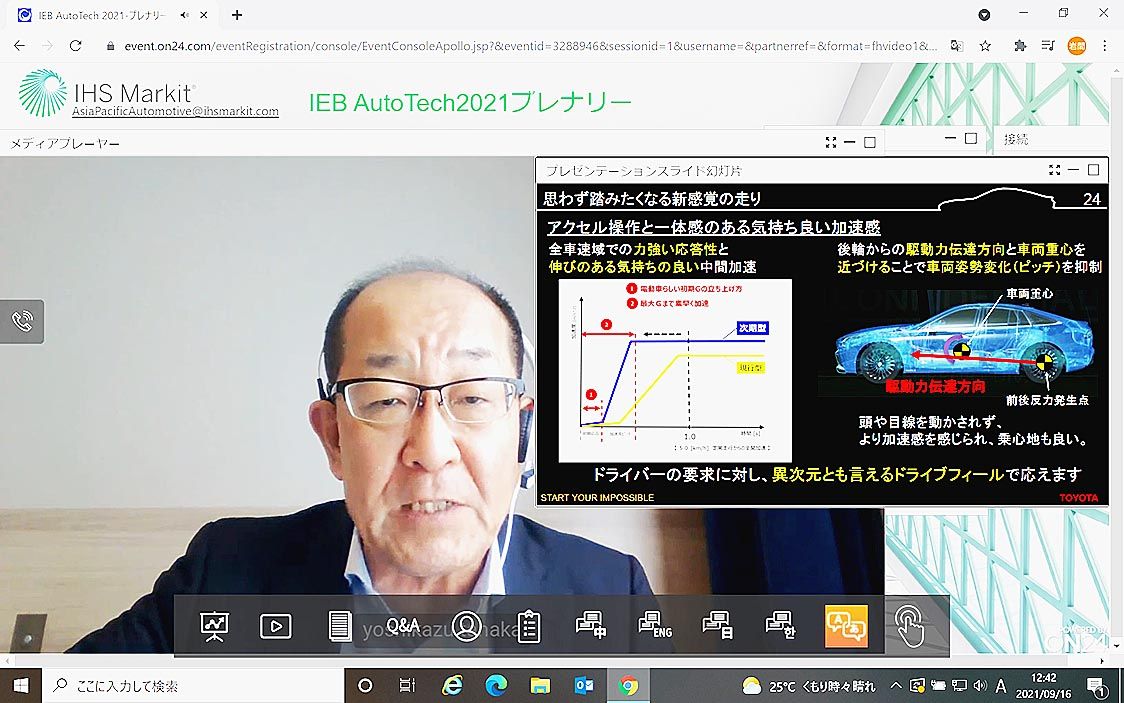Click the AsiaPacificAutomotive email link

(175, 112)
